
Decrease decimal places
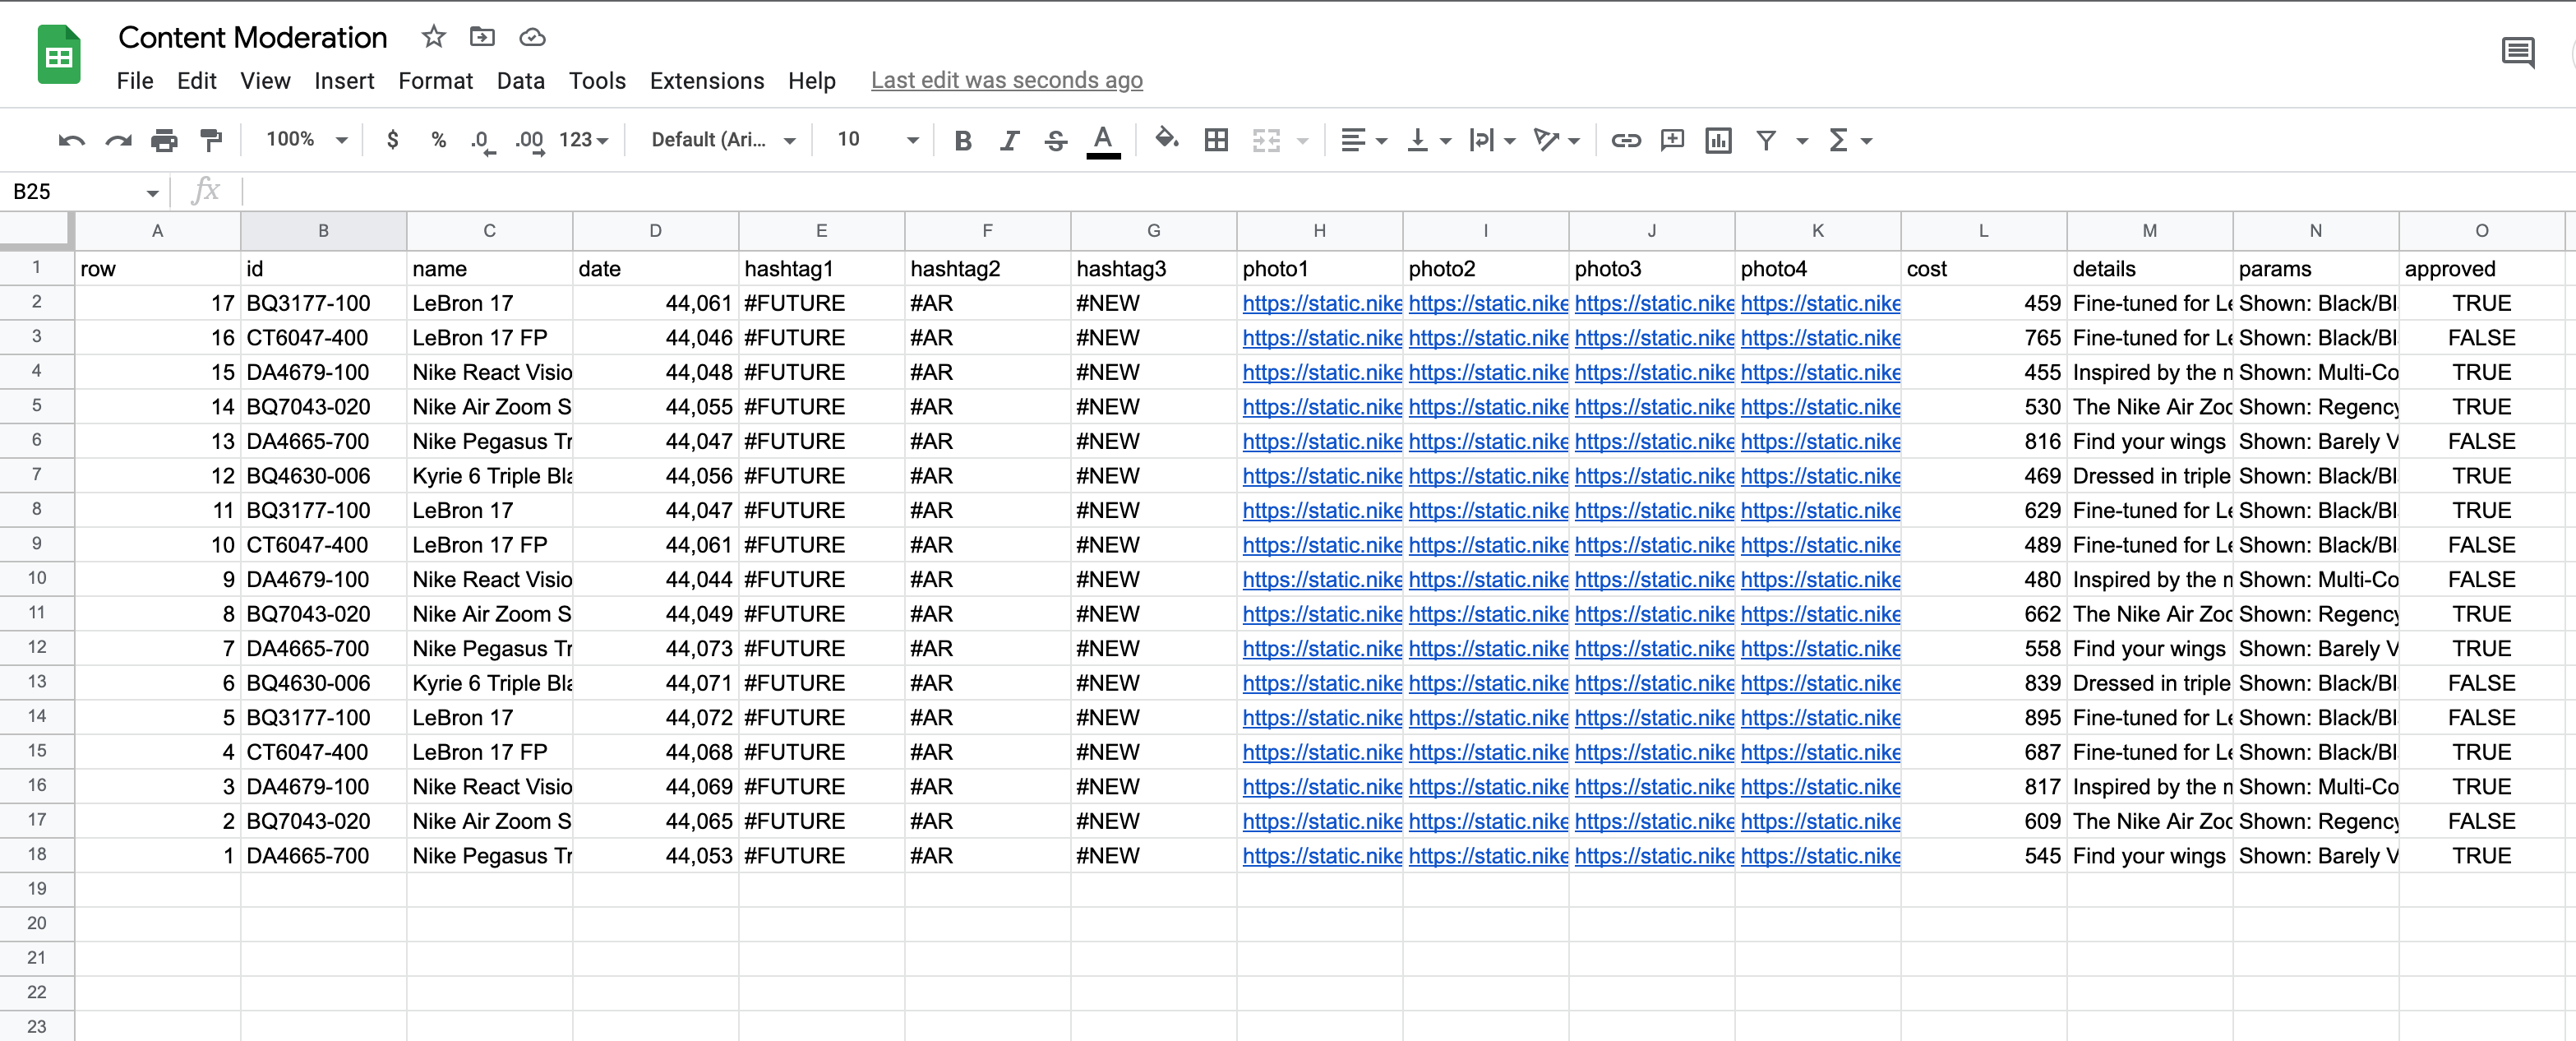[x=483, y=141]
